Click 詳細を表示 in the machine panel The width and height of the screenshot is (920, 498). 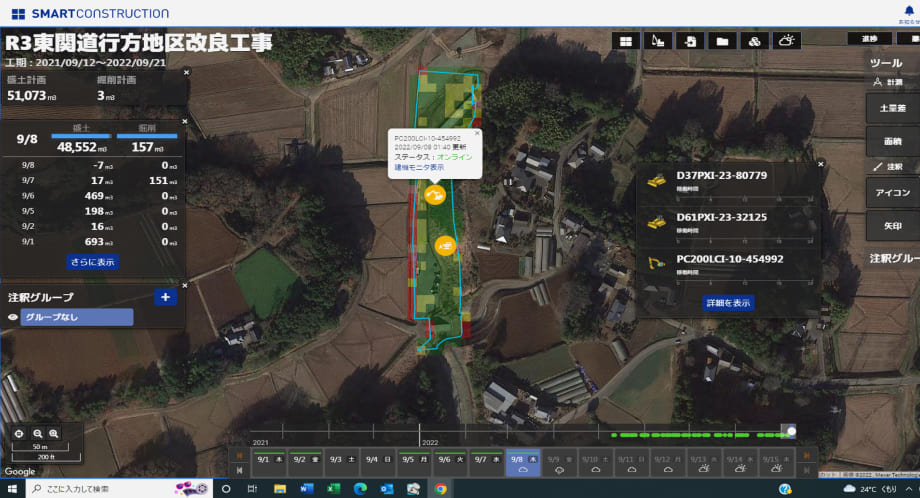(728, 303)
